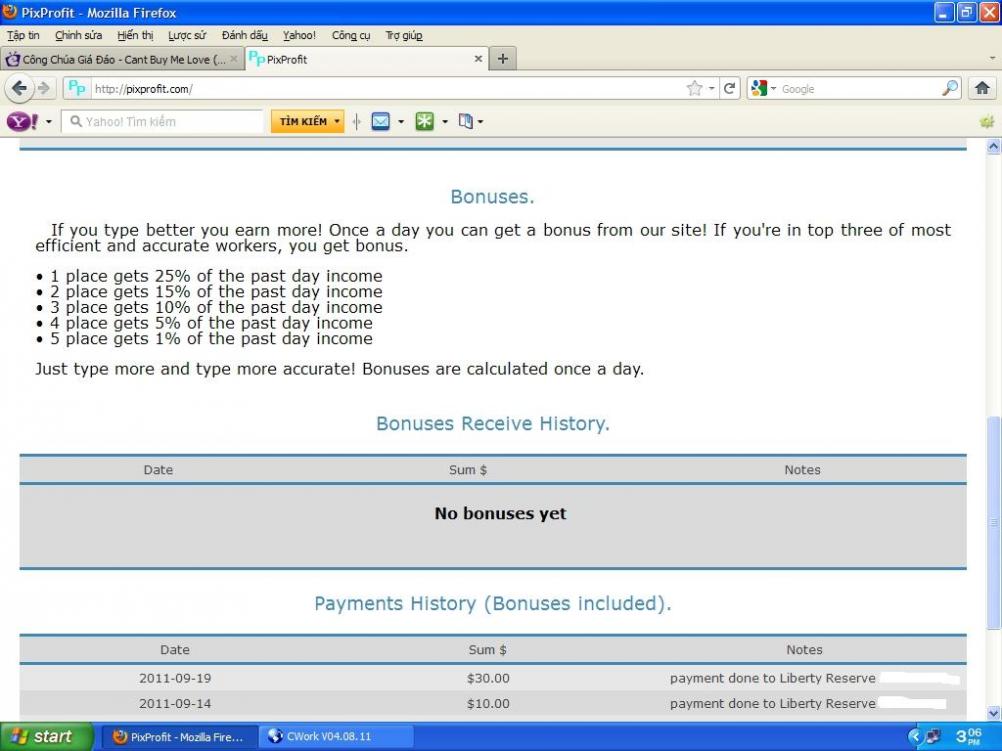The height and width of the screenshot is (751, 1002).
Task: Click the Windows start button
Action: coord(46,736)
